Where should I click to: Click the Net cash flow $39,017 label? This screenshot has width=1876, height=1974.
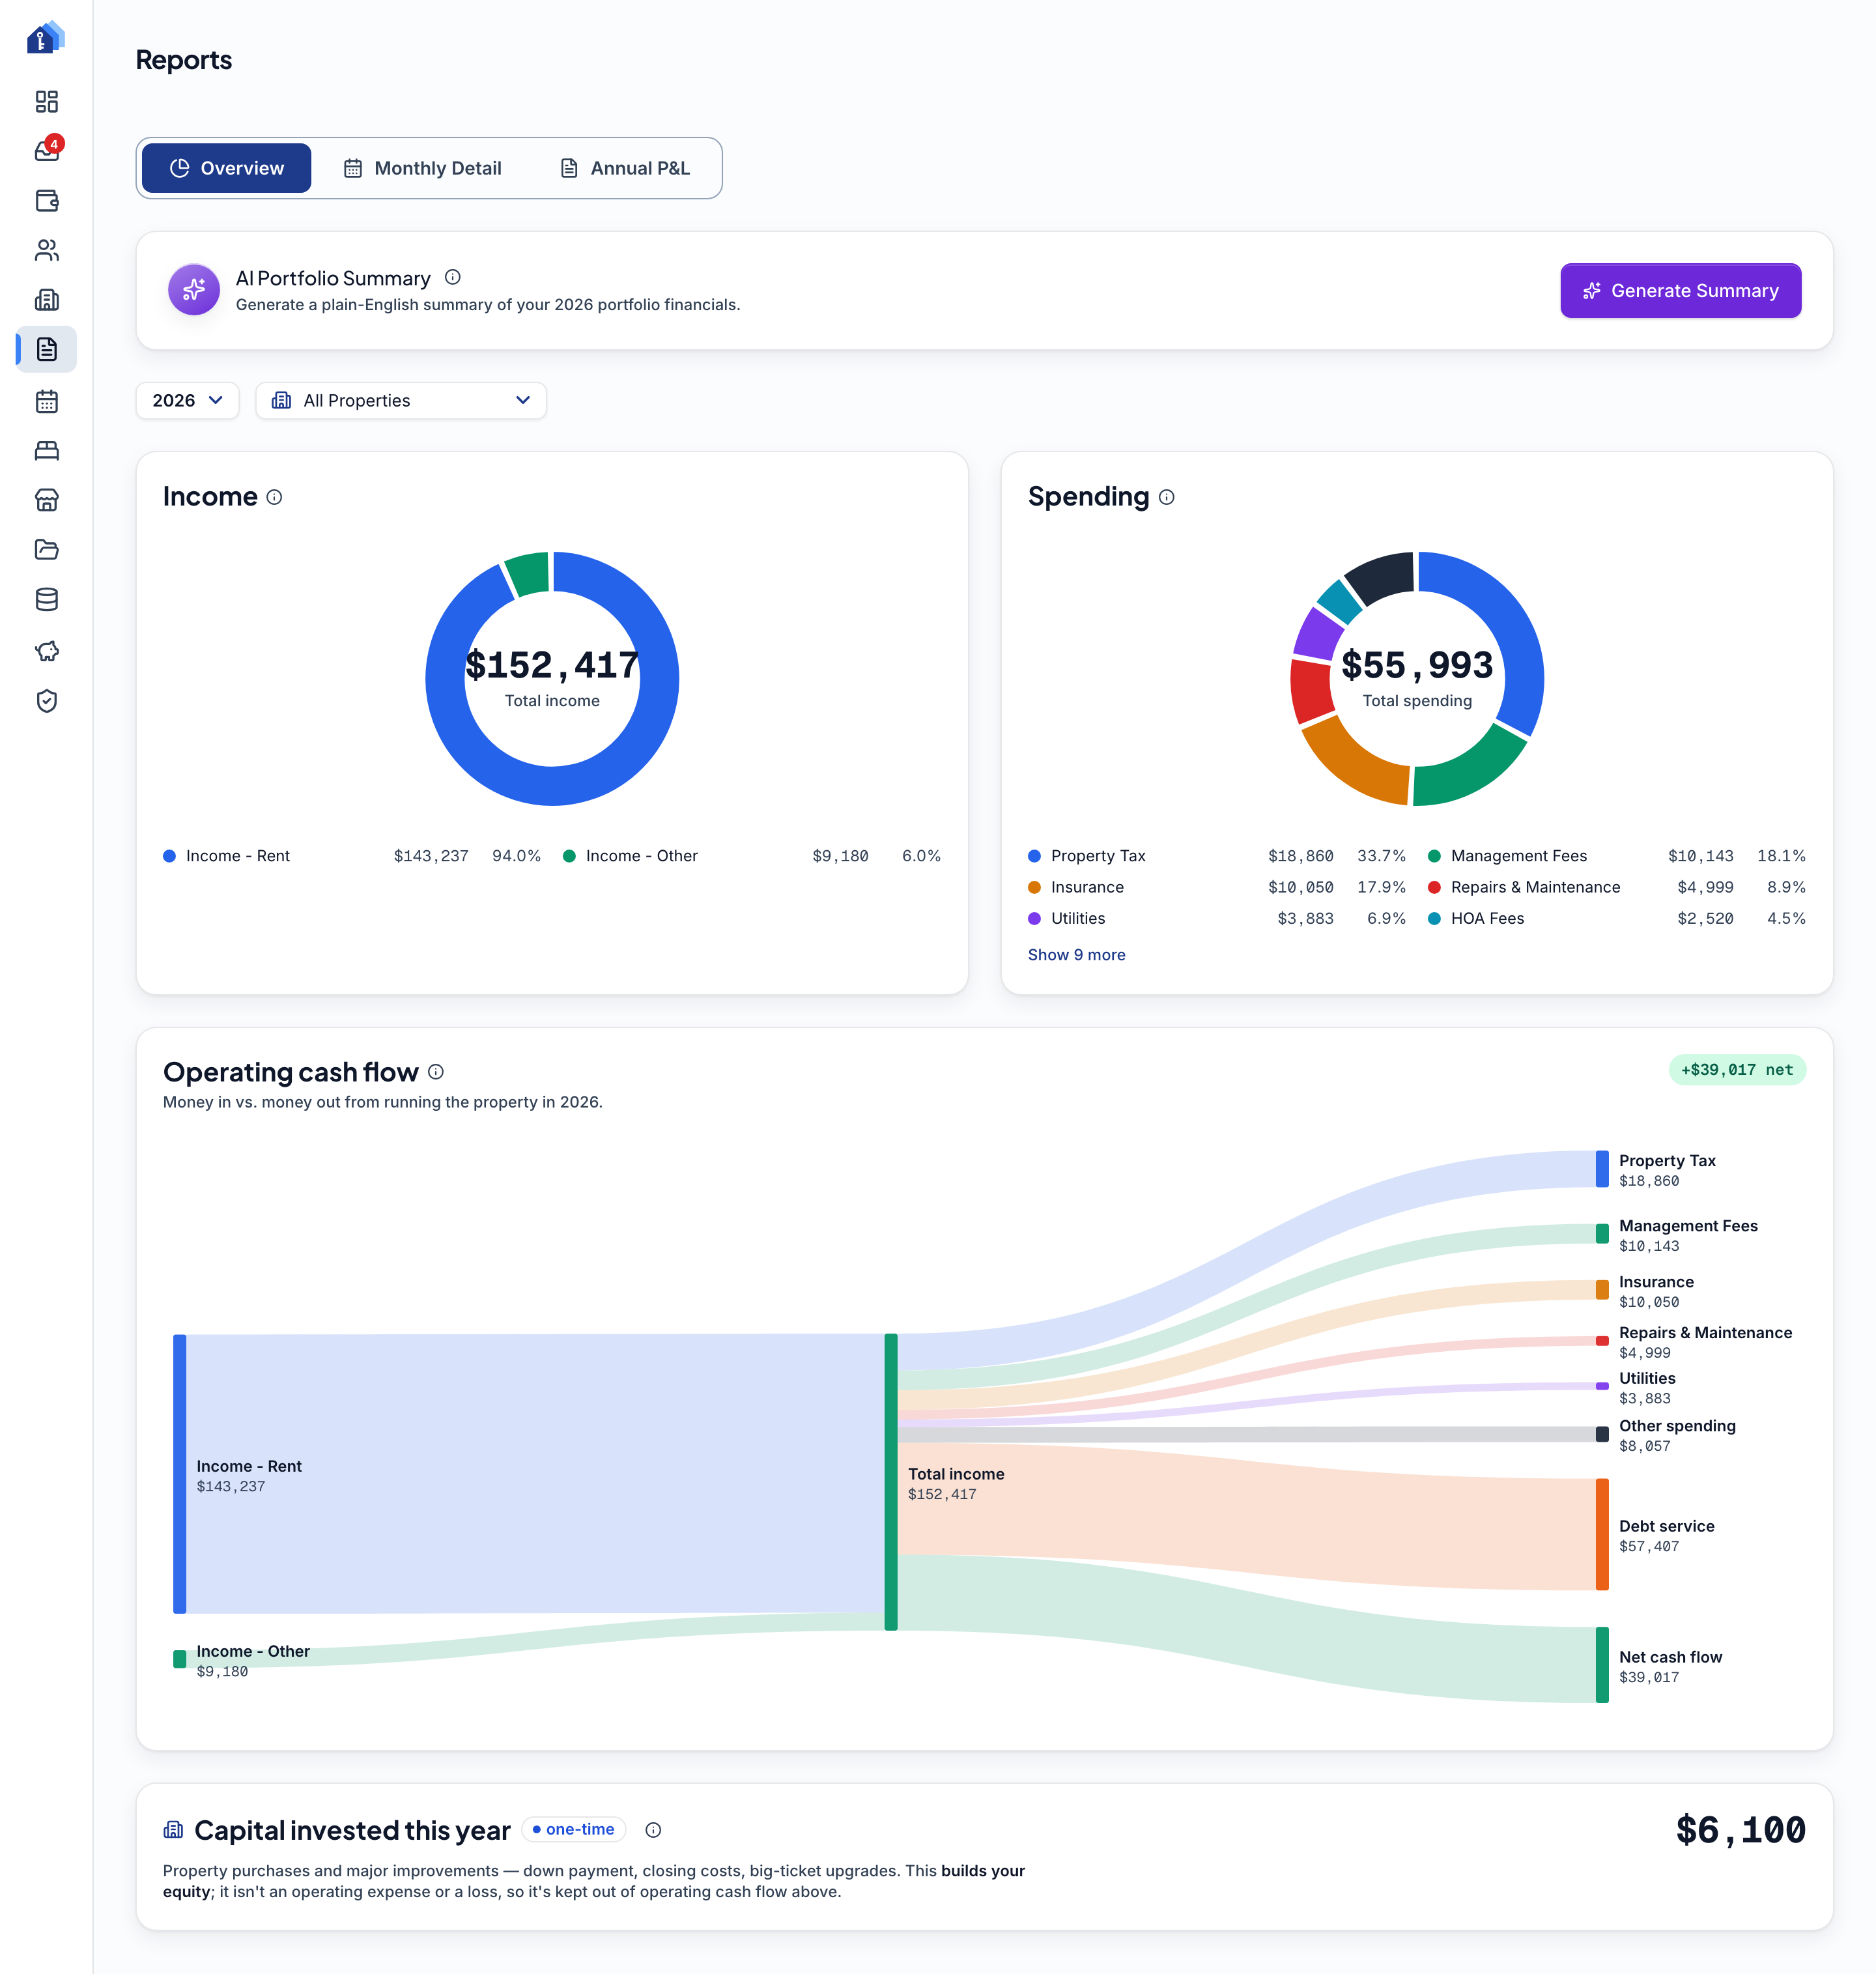[1670, 1666]
